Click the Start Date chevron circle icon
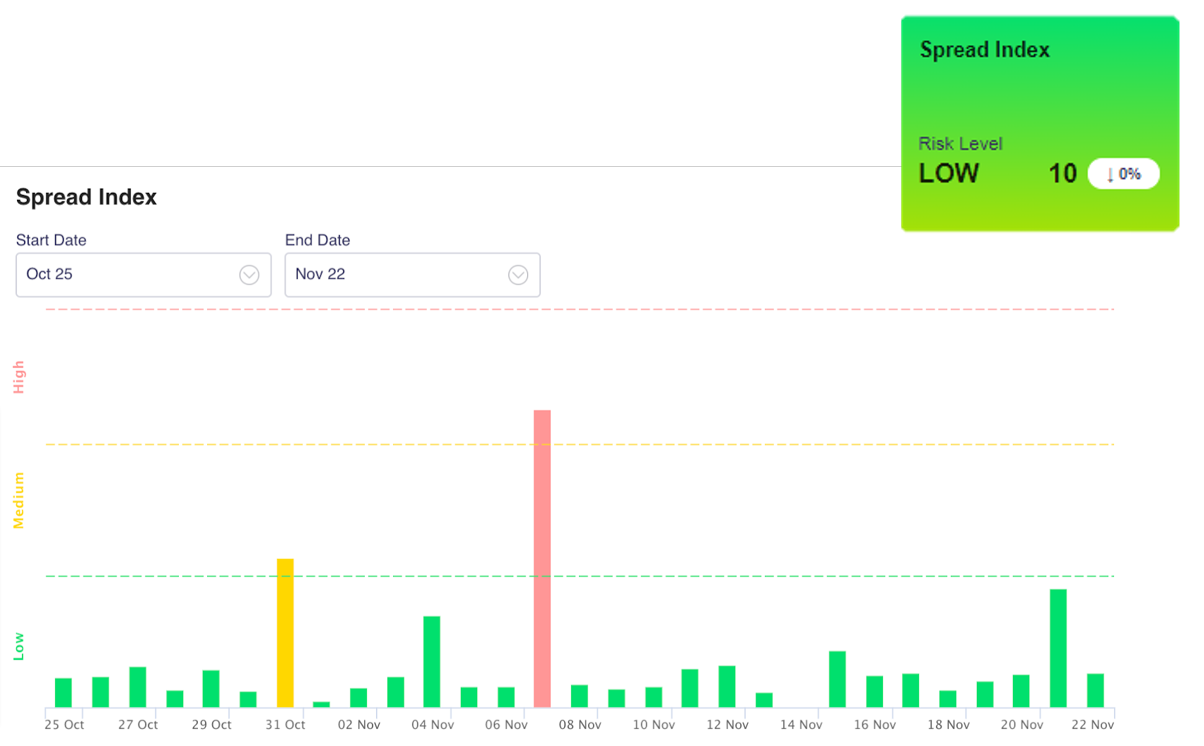Image resolution: width=1204 pixels, height=746 pixels. click(249, 275)
